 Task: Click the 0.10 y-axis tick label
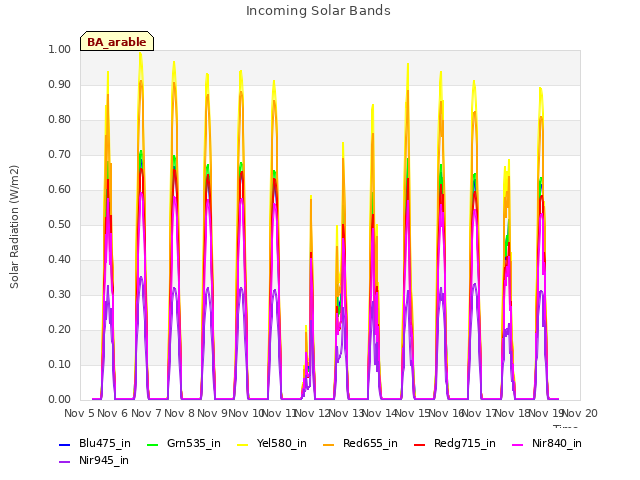point(60,364)
